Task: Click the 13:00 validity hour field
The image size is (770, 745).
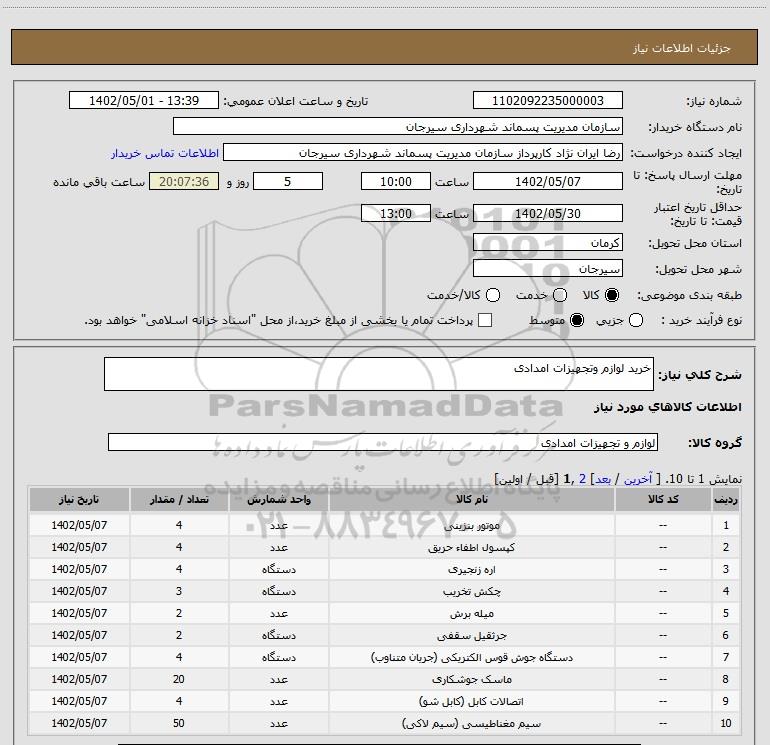Action: [x=396, y=213]
